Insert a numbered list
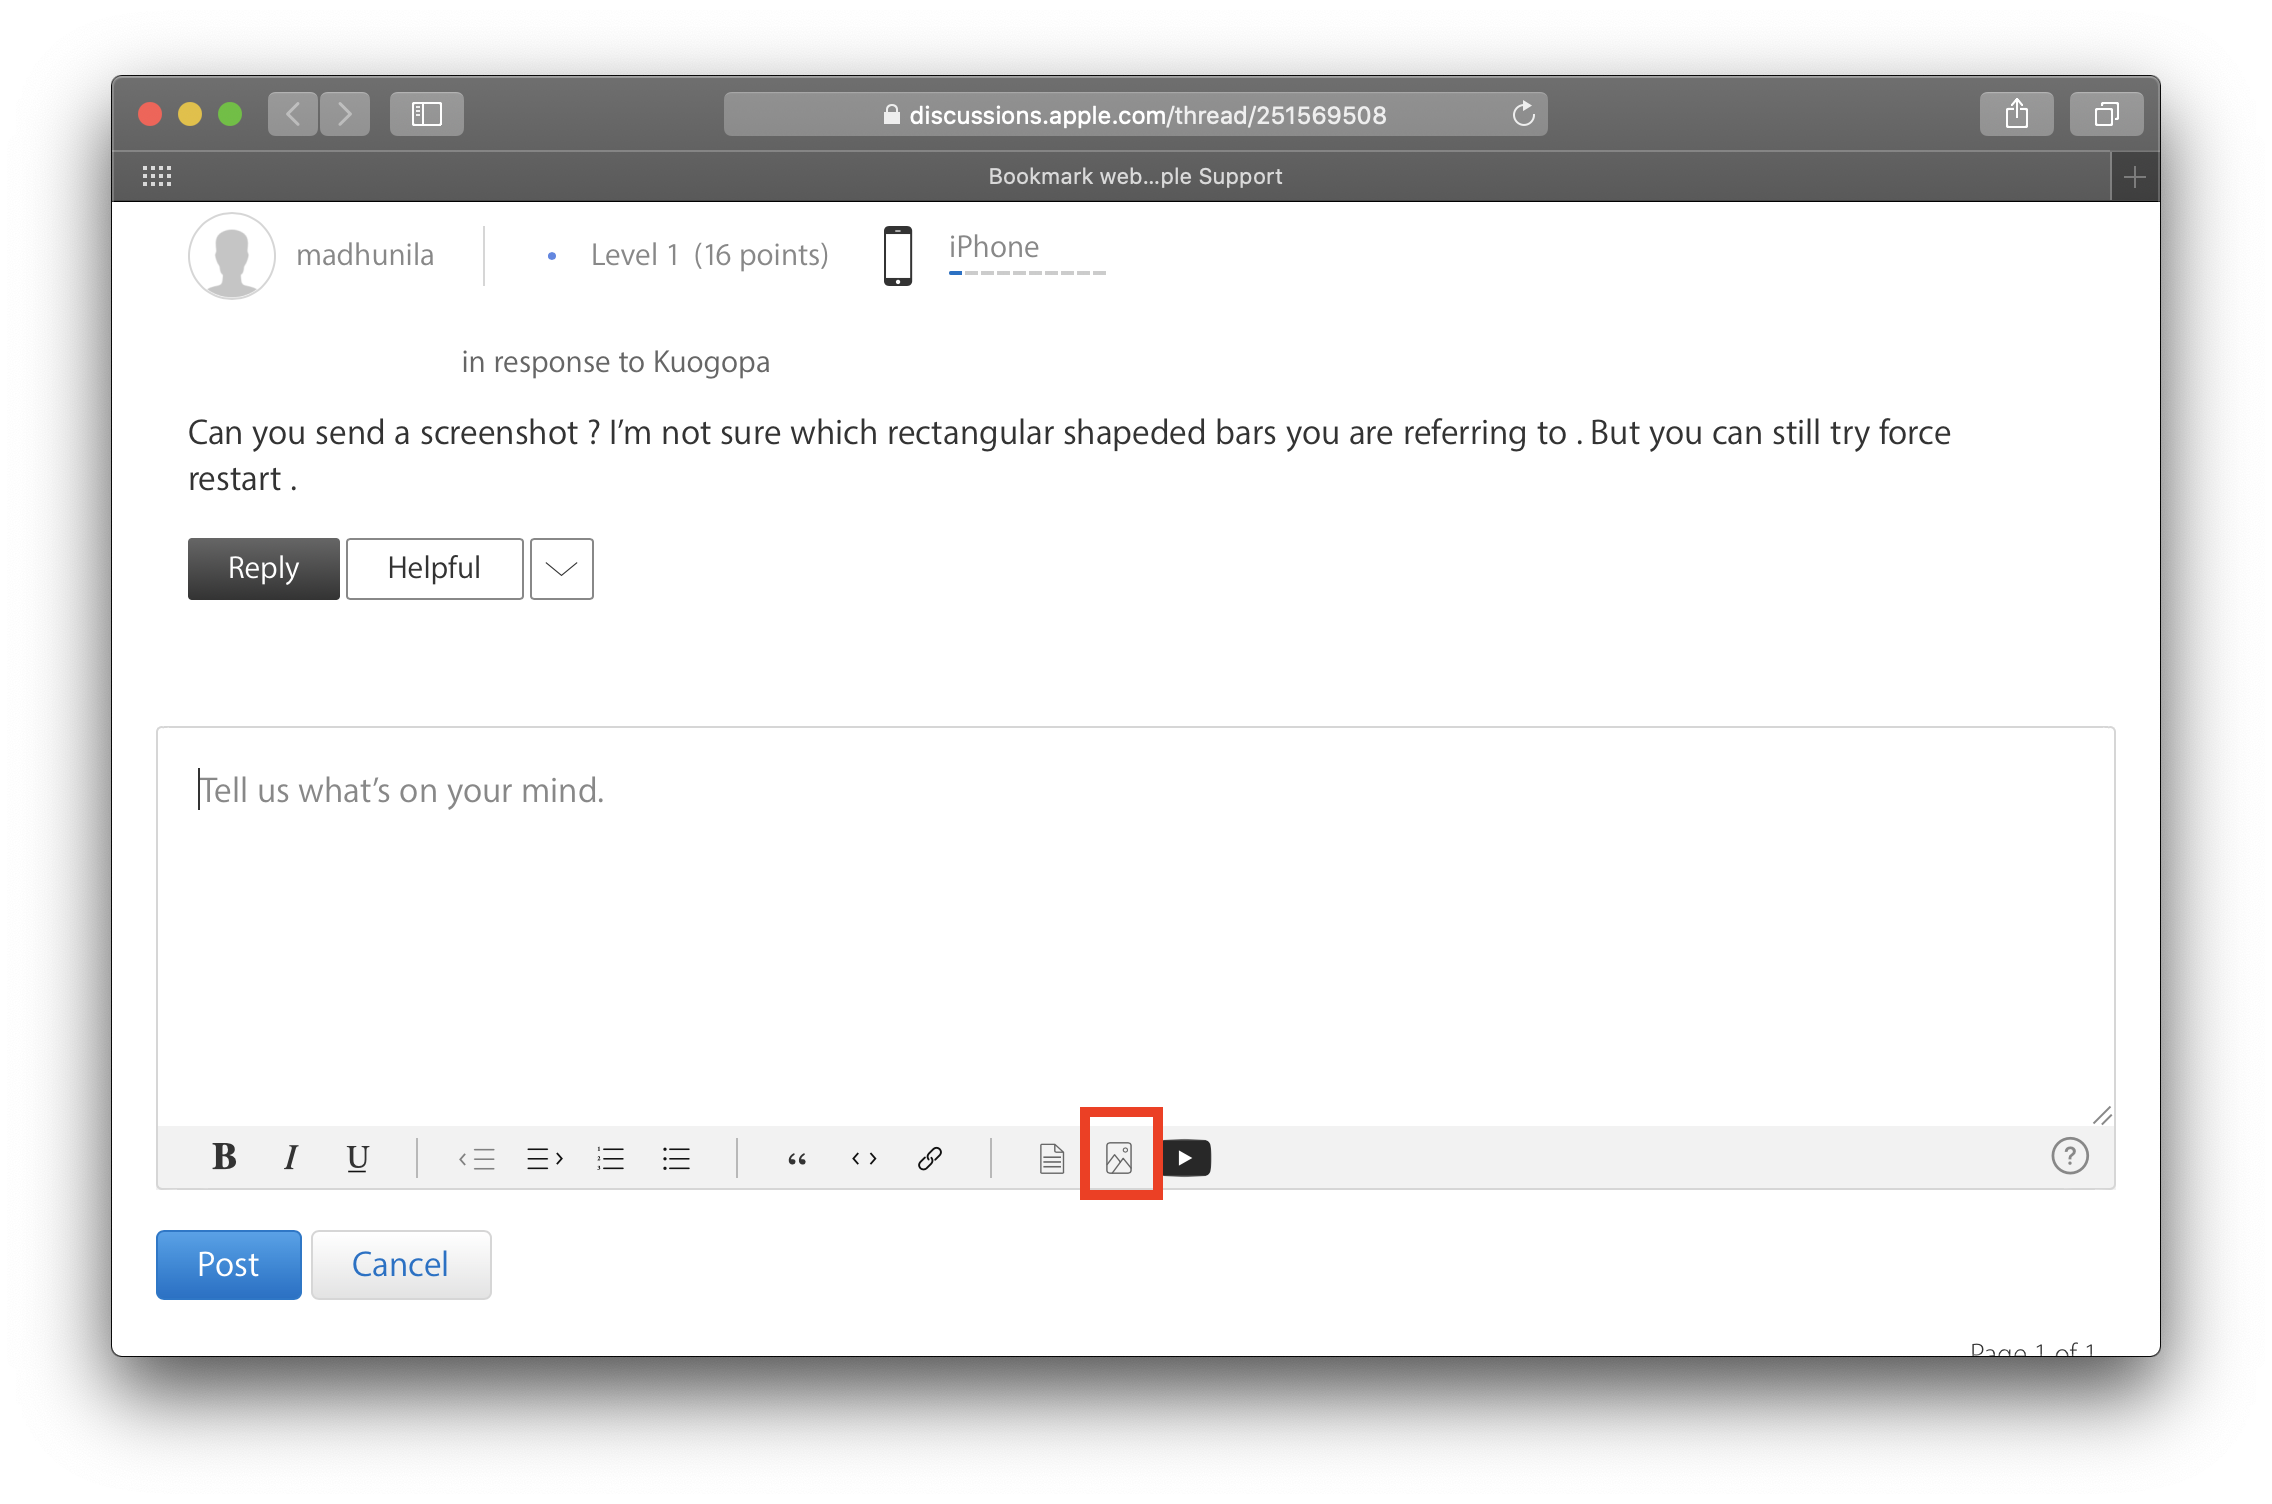2272x1504 pixels. (610, 1158)
